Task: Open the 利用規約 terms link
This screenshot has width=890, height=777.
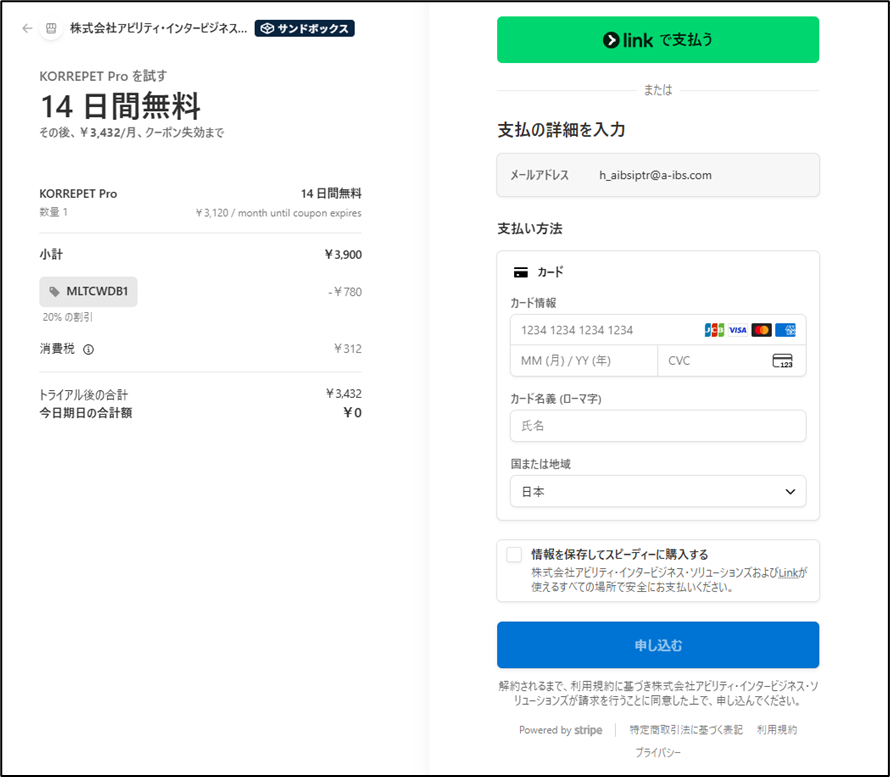Action: pyautogui.click(x=777, y=730)
